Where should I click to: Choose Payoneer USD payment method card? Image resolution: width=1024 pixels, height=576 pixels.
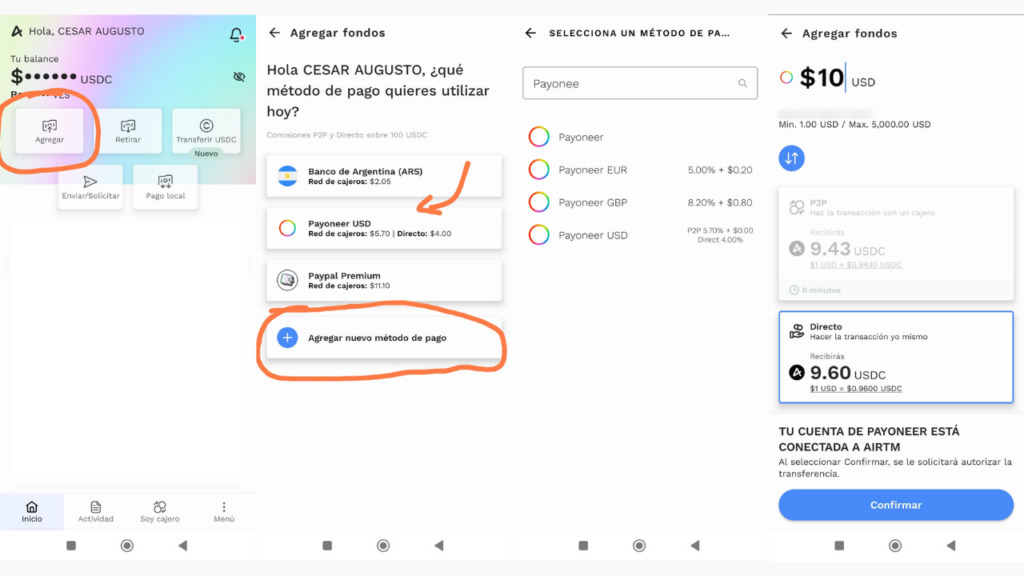click(x=384, y=228)
